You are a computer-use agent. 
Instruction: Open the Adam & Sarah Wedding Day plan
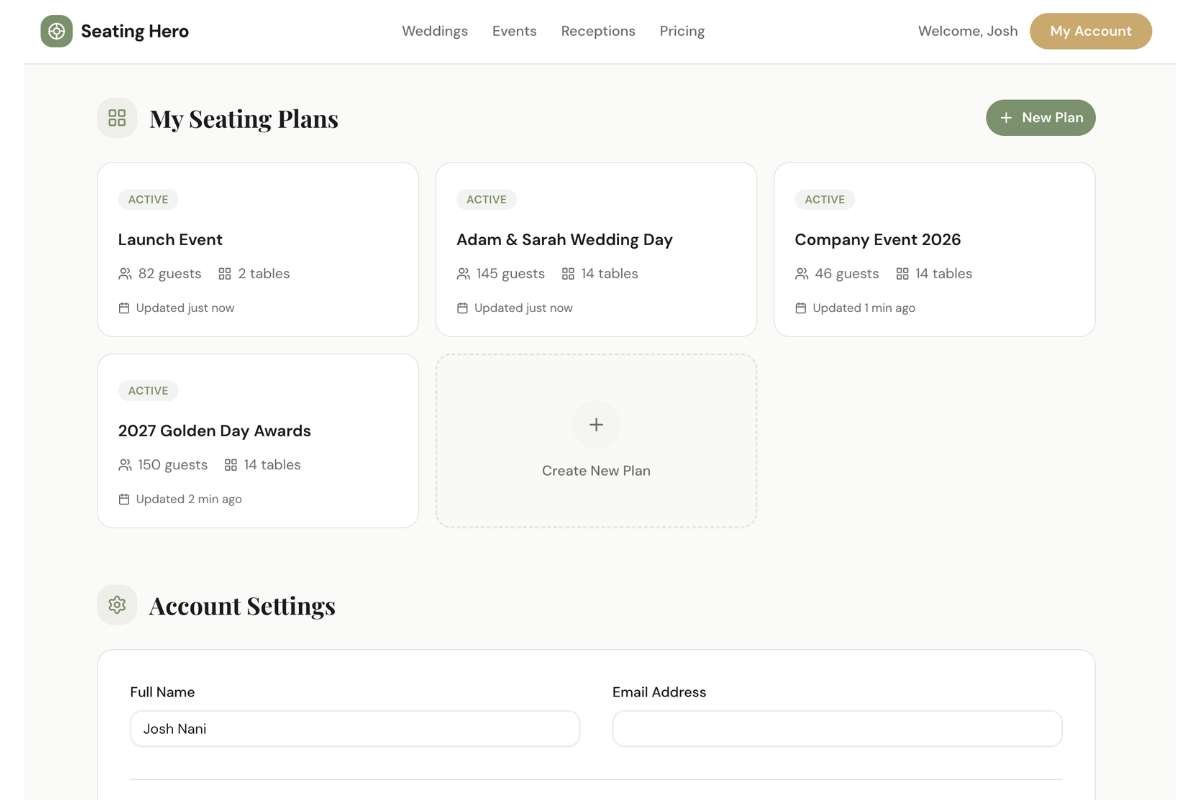(x=564, y=240)
